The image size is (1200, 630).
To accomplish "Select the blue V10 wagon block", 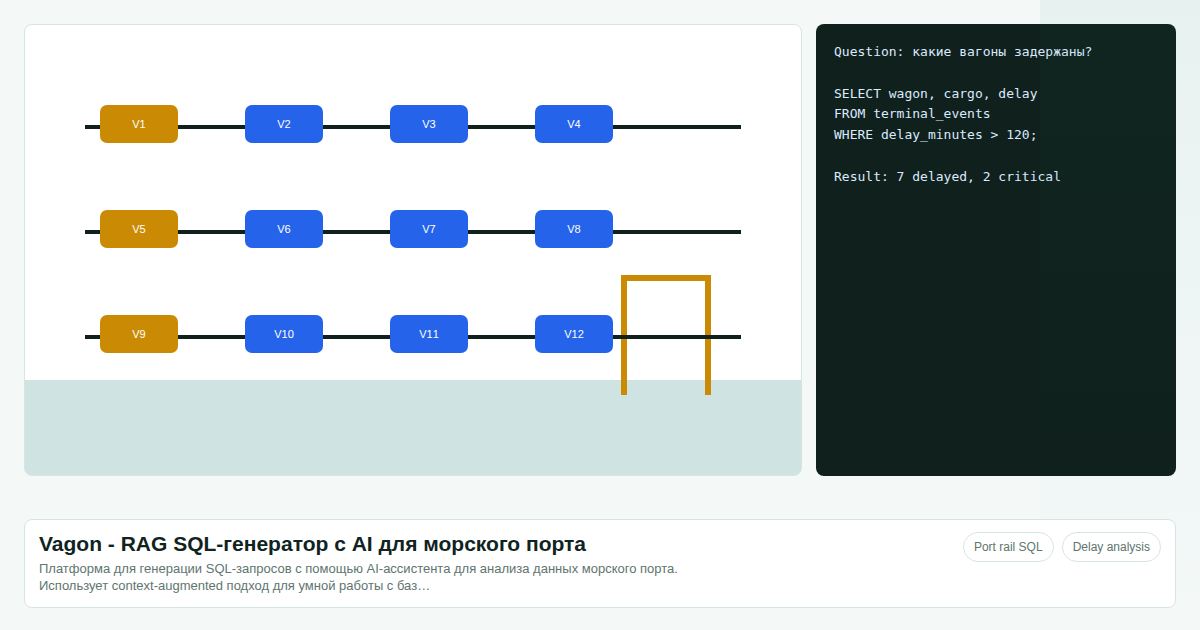I will pyautogui.click(x=284, y=334).
